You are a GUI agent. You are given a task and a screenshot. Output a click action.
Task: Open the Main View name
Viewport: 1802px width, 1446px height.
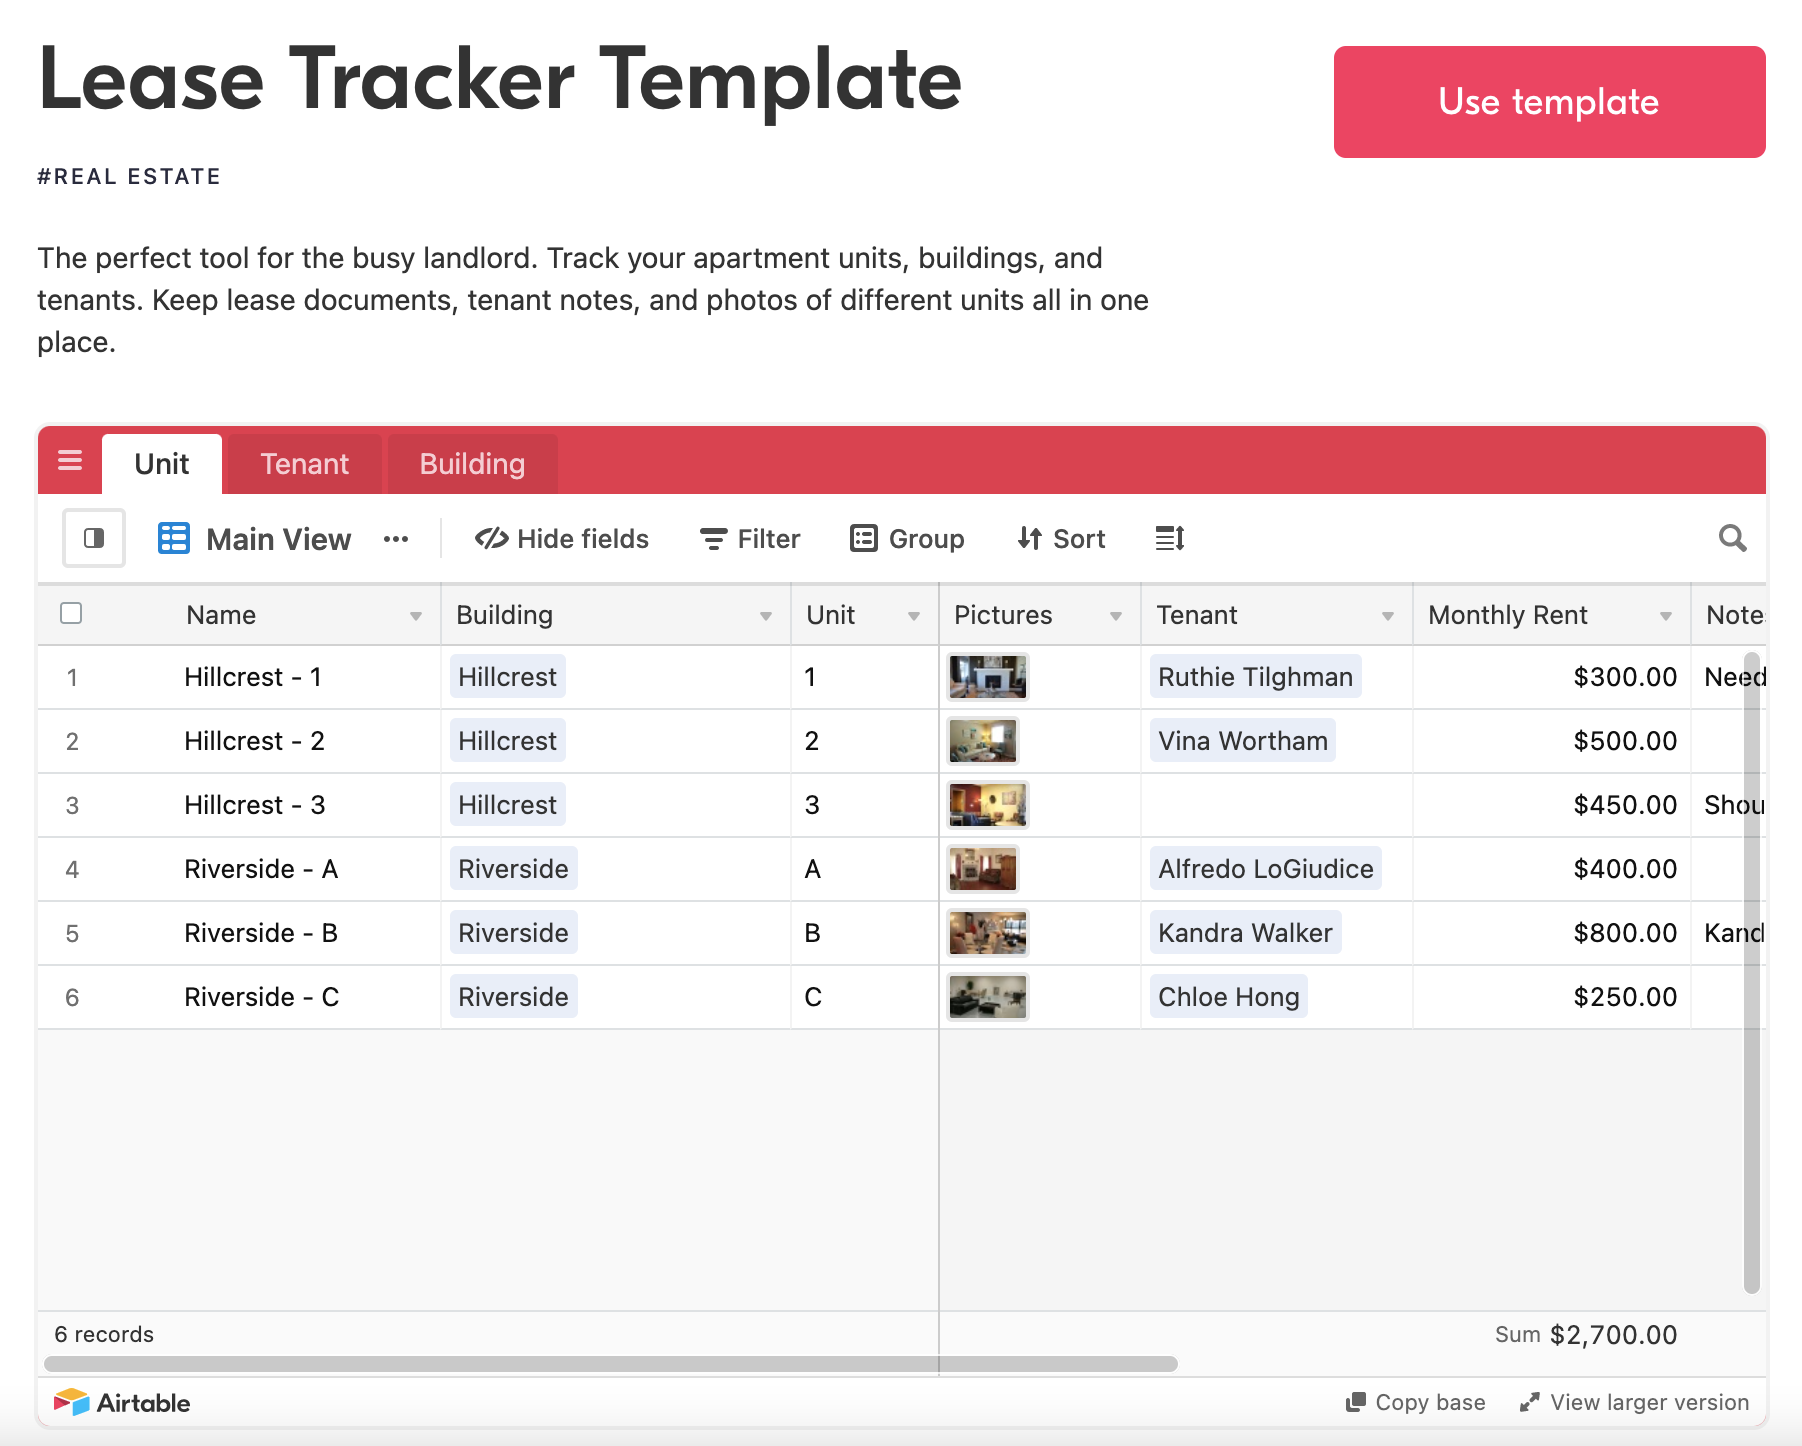point(279,539)
